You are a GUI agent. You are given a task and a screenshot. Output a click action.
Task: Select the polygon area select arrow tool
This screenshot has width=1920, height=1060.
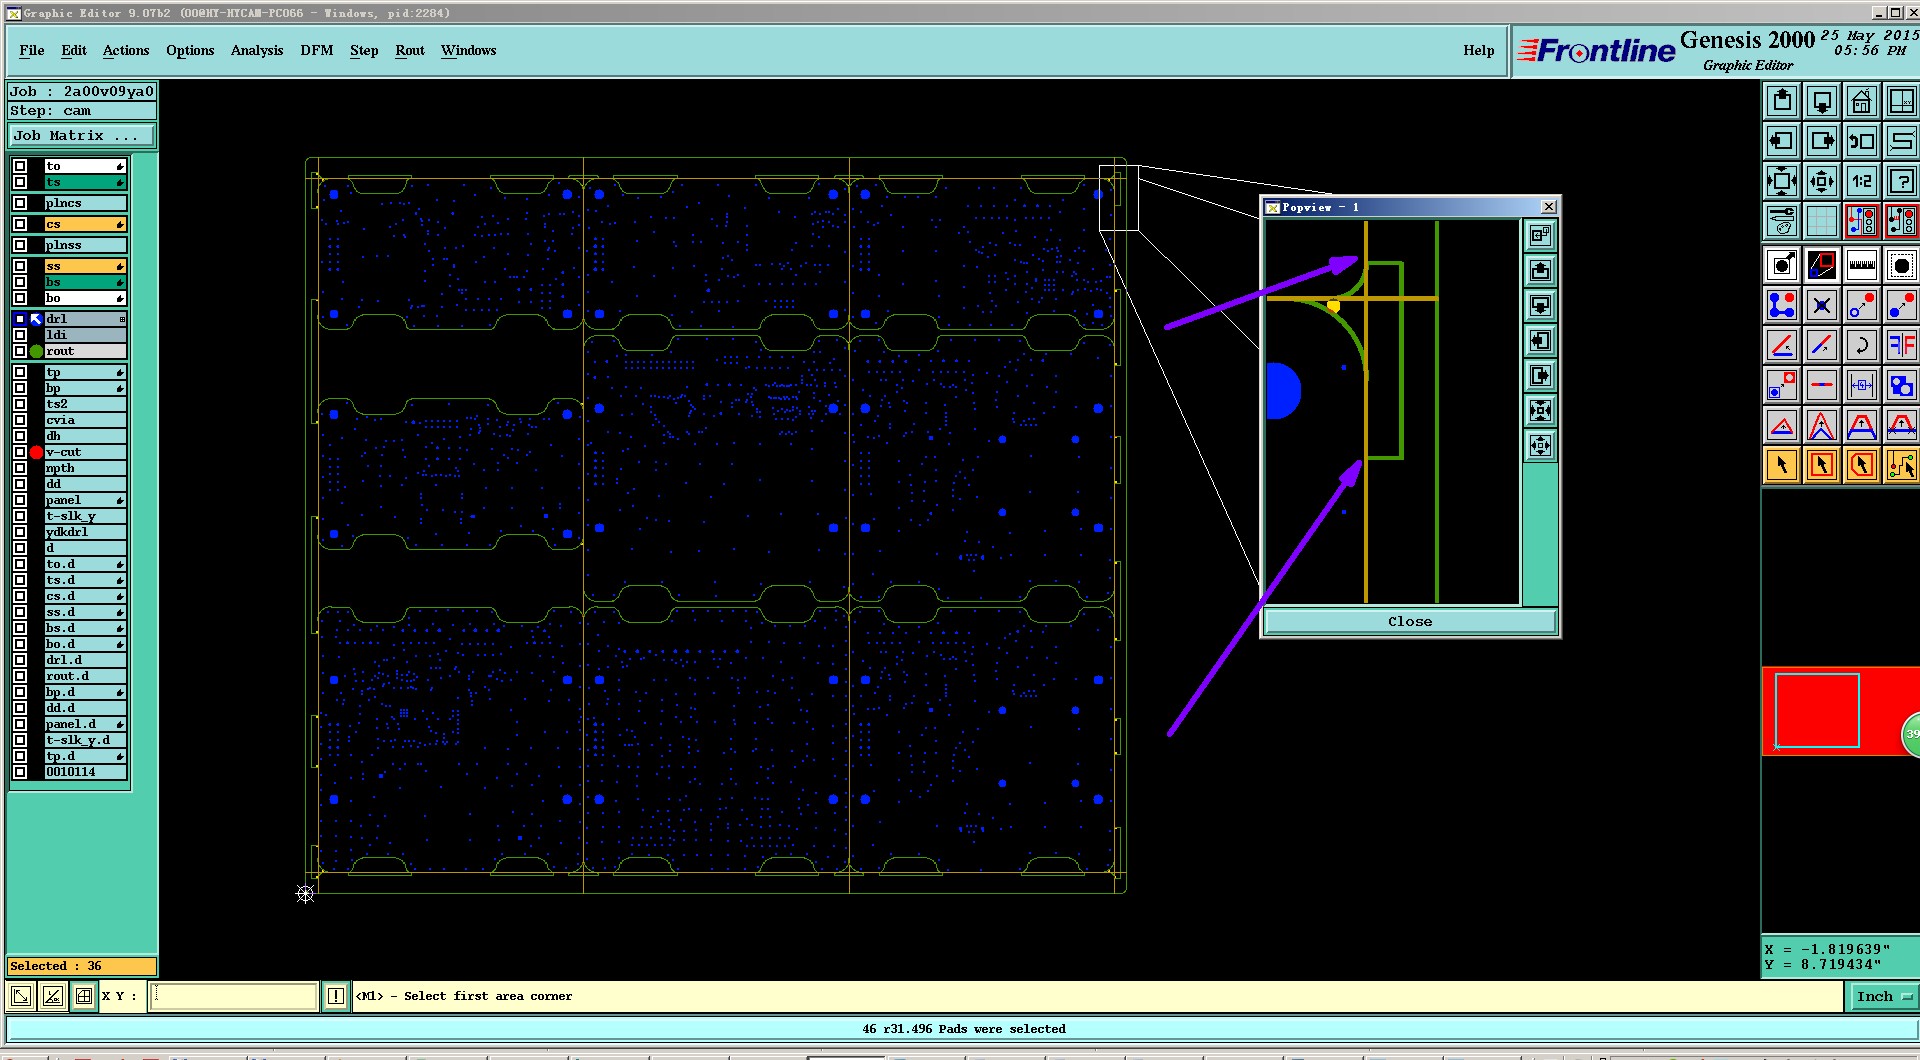1861,465
